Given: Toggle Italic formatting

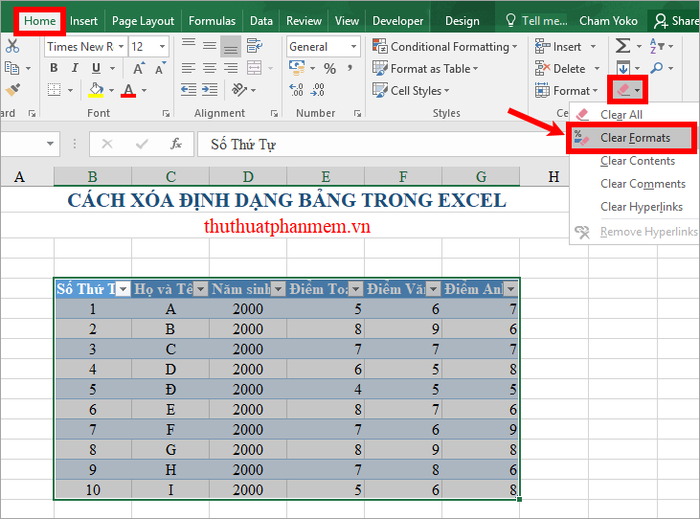Looking at the screenshot, I should pos(76,68).
